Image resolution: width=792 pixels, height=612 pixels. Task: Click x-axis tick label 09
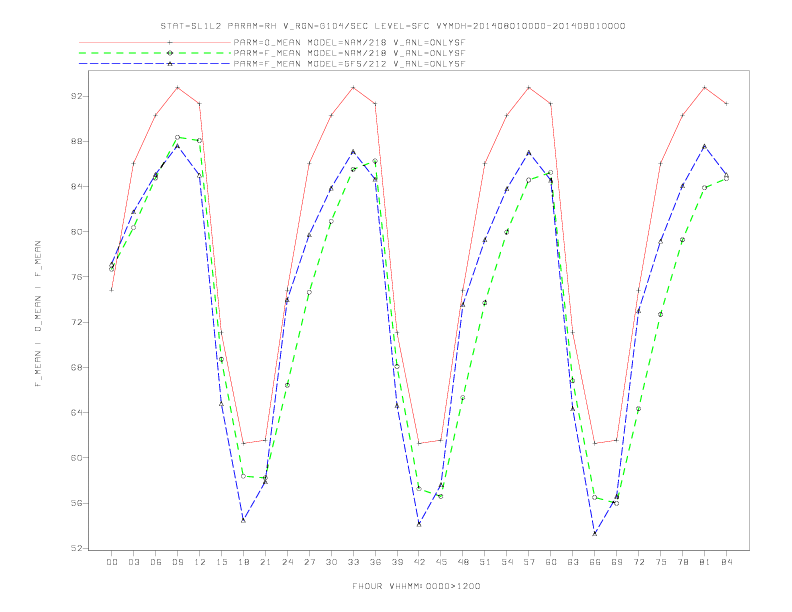177,562
